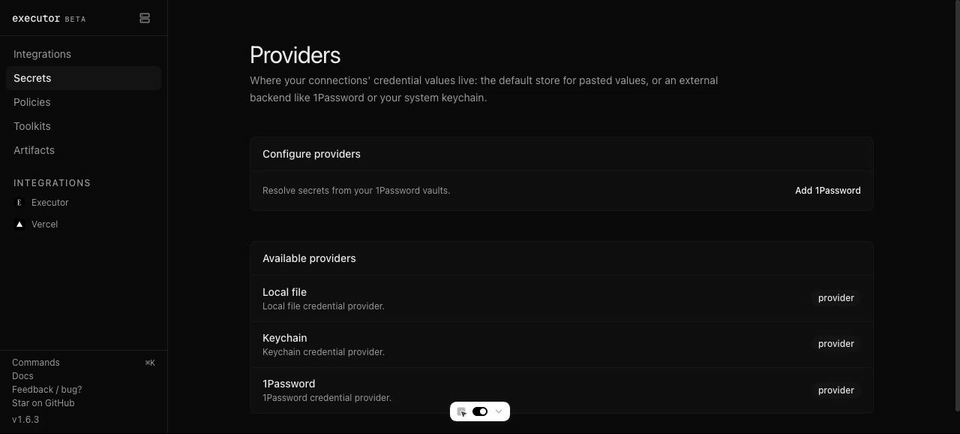
Task: Toggle the switch in the floating bottom widget
Action: (x=480, y=411)
